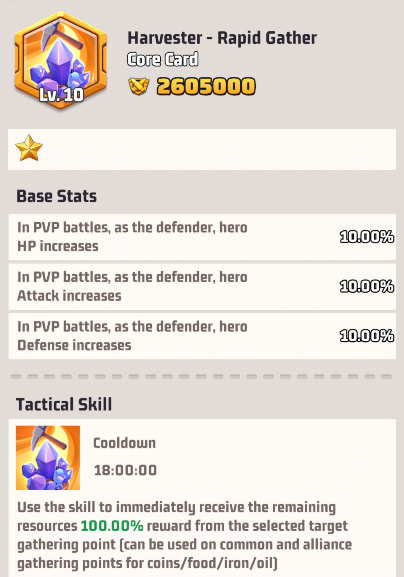Click the Cooldown label
This screenshot has height=577, width=404.
click(124, 443)
